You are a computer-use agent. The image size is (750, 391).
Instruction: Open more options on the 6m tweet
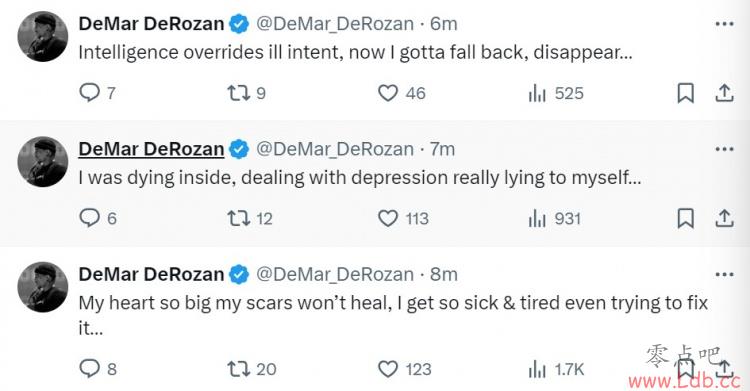[724, 24]
